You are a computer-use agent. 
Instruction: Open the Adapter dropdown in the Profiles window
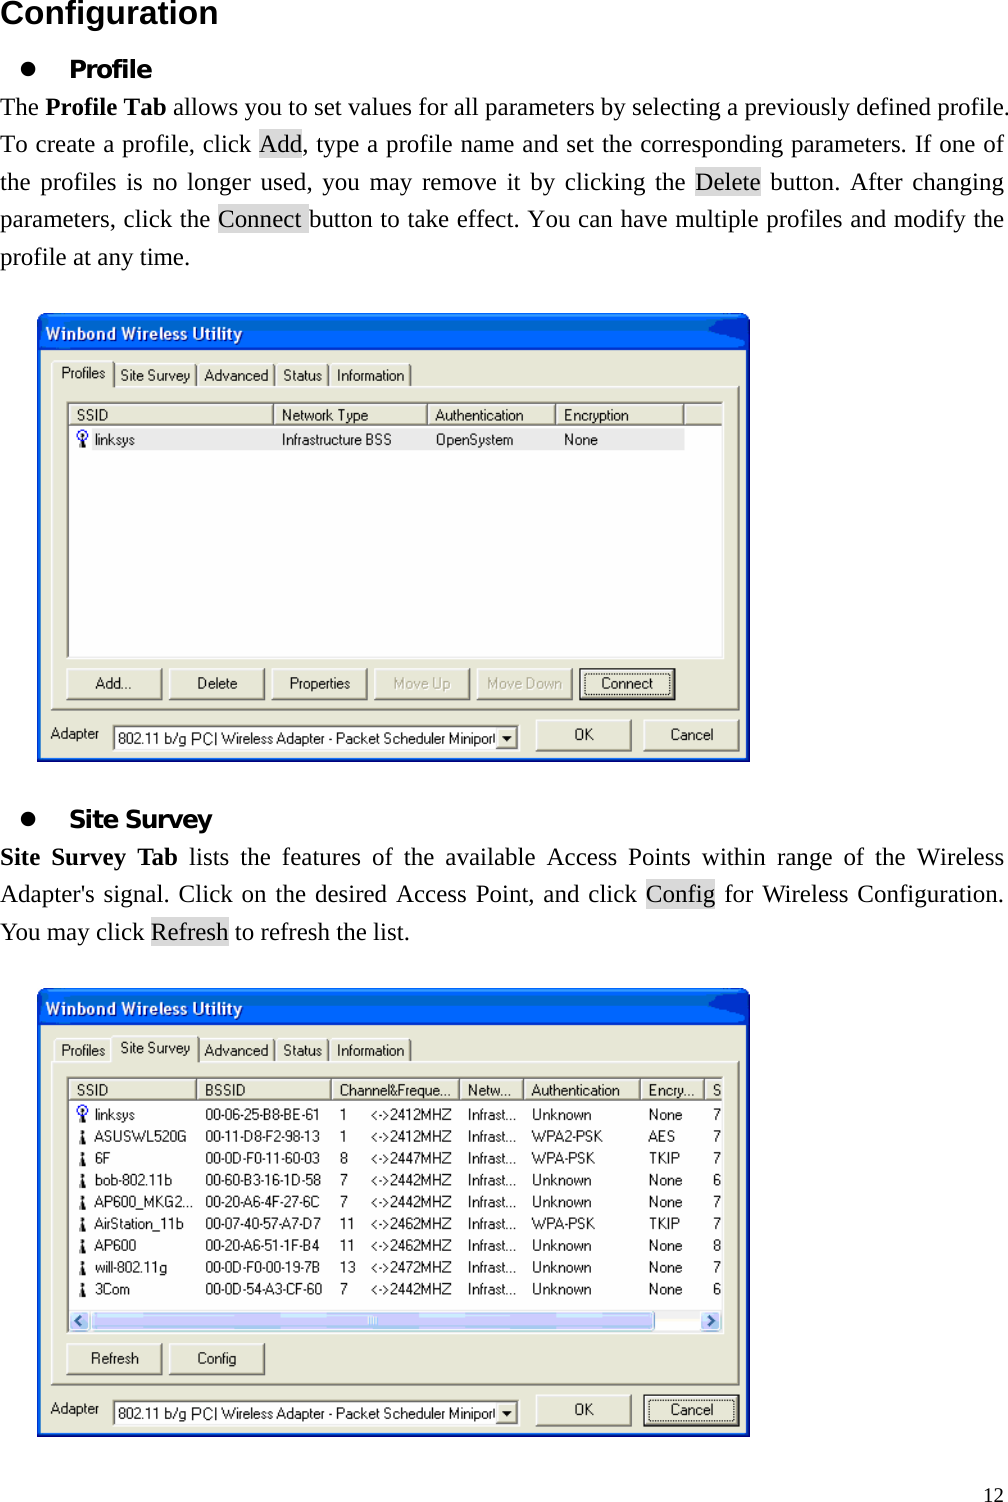click(508, 737)
